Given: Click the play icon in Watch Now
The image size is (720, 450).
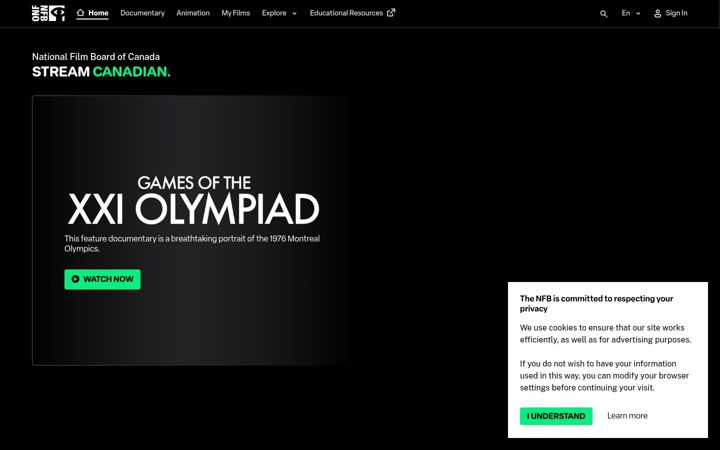Looking at the screenshot, I should click(x=75, y=279).
